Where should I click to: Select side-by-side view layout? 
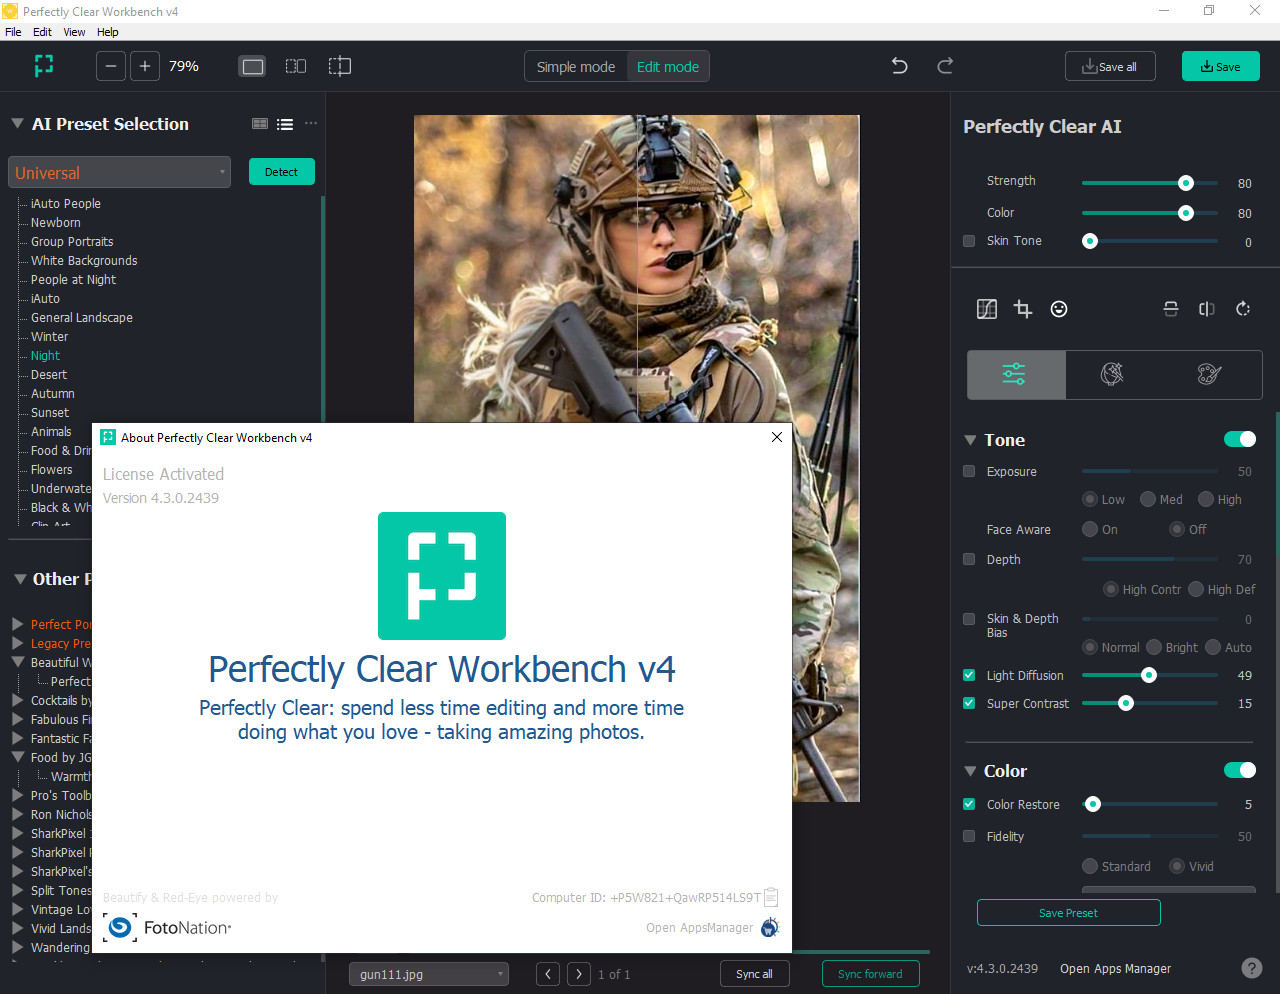(x=296, y=66)
